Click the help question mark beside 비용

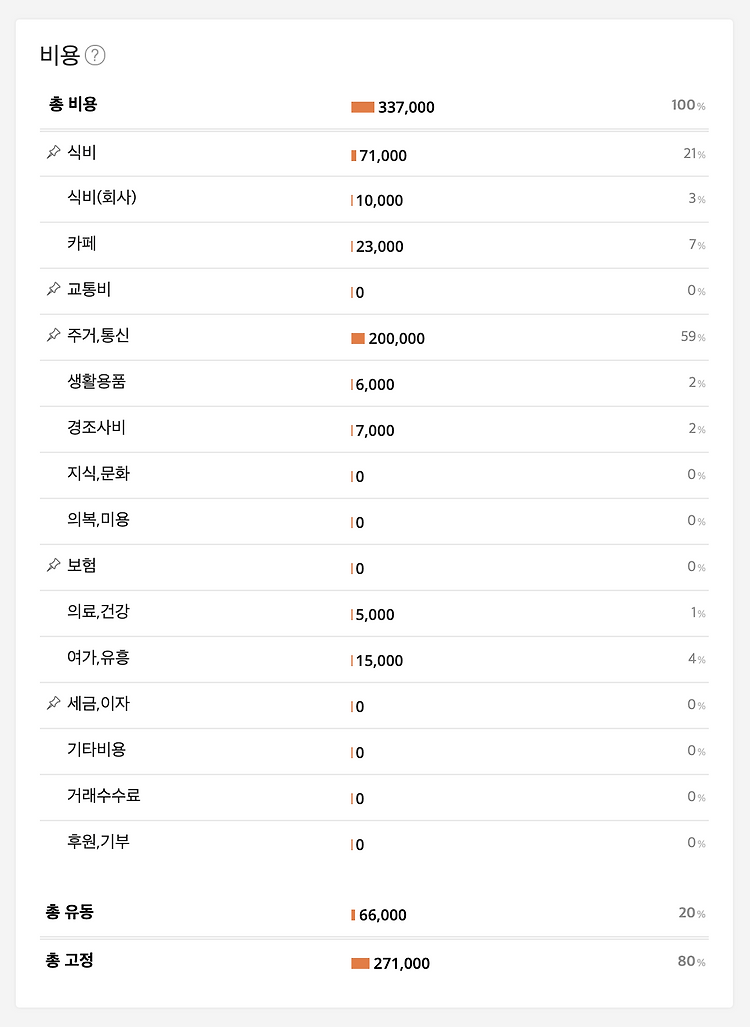(95, 55)
